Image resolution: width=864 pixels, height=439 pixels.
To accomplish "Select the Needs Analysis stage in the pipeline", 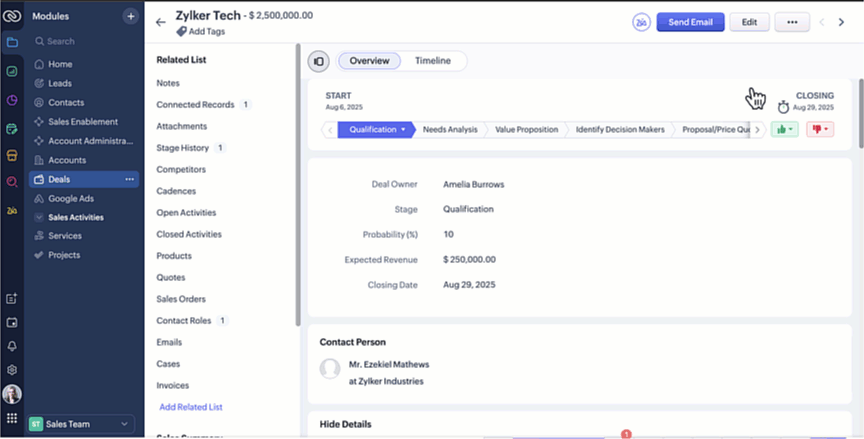I will tap(449, 129).
